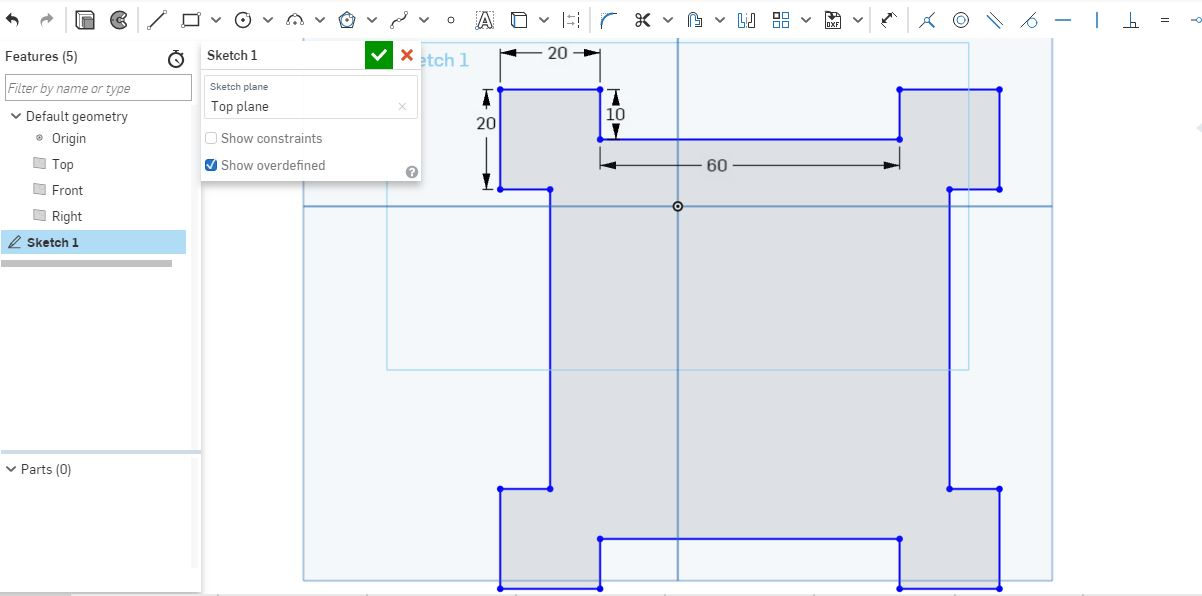Open the Spline tool dropdown arrow
Screen dimensions: 1202x596
coord(424,20)
